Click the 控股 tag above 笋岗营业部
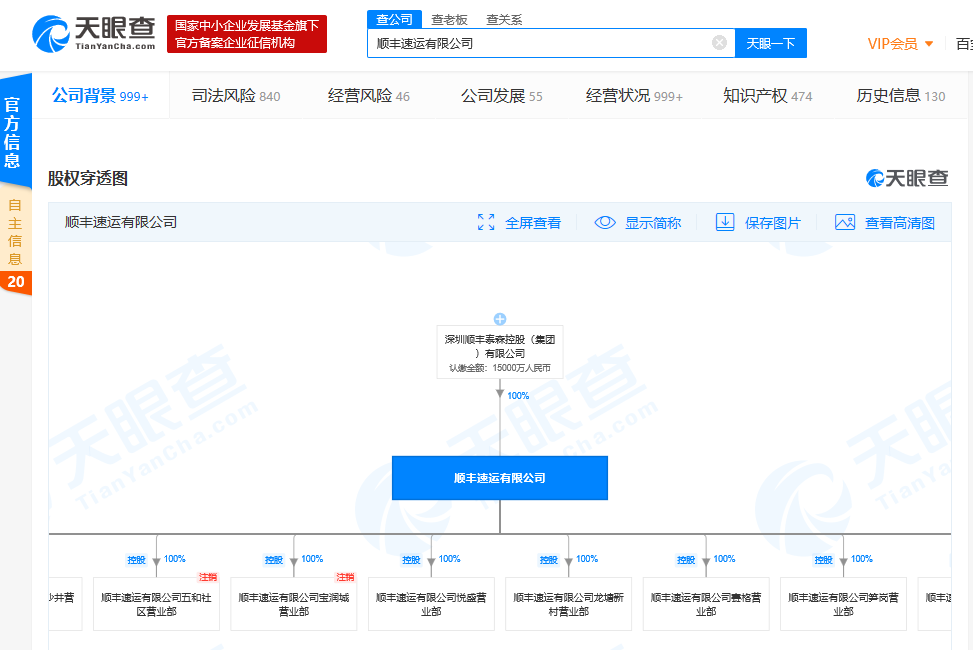 [x=823, y=559]
